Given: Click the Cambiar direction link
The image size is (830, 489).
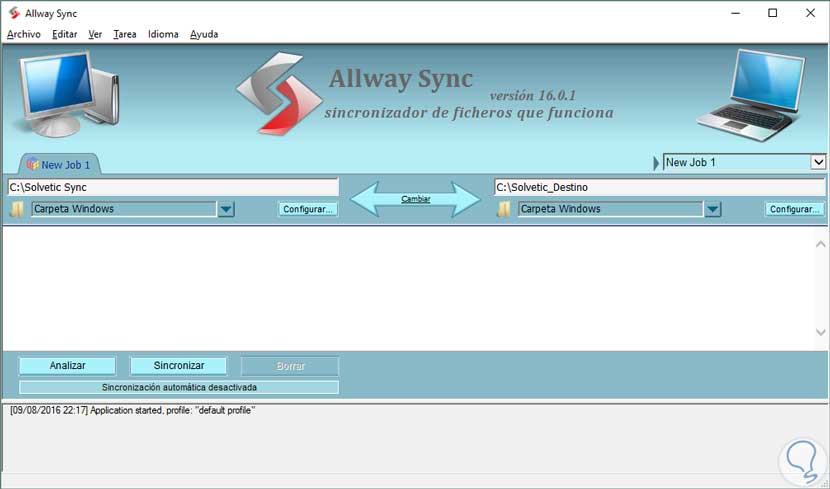Looking at the screenshot, I should point(416,199).
